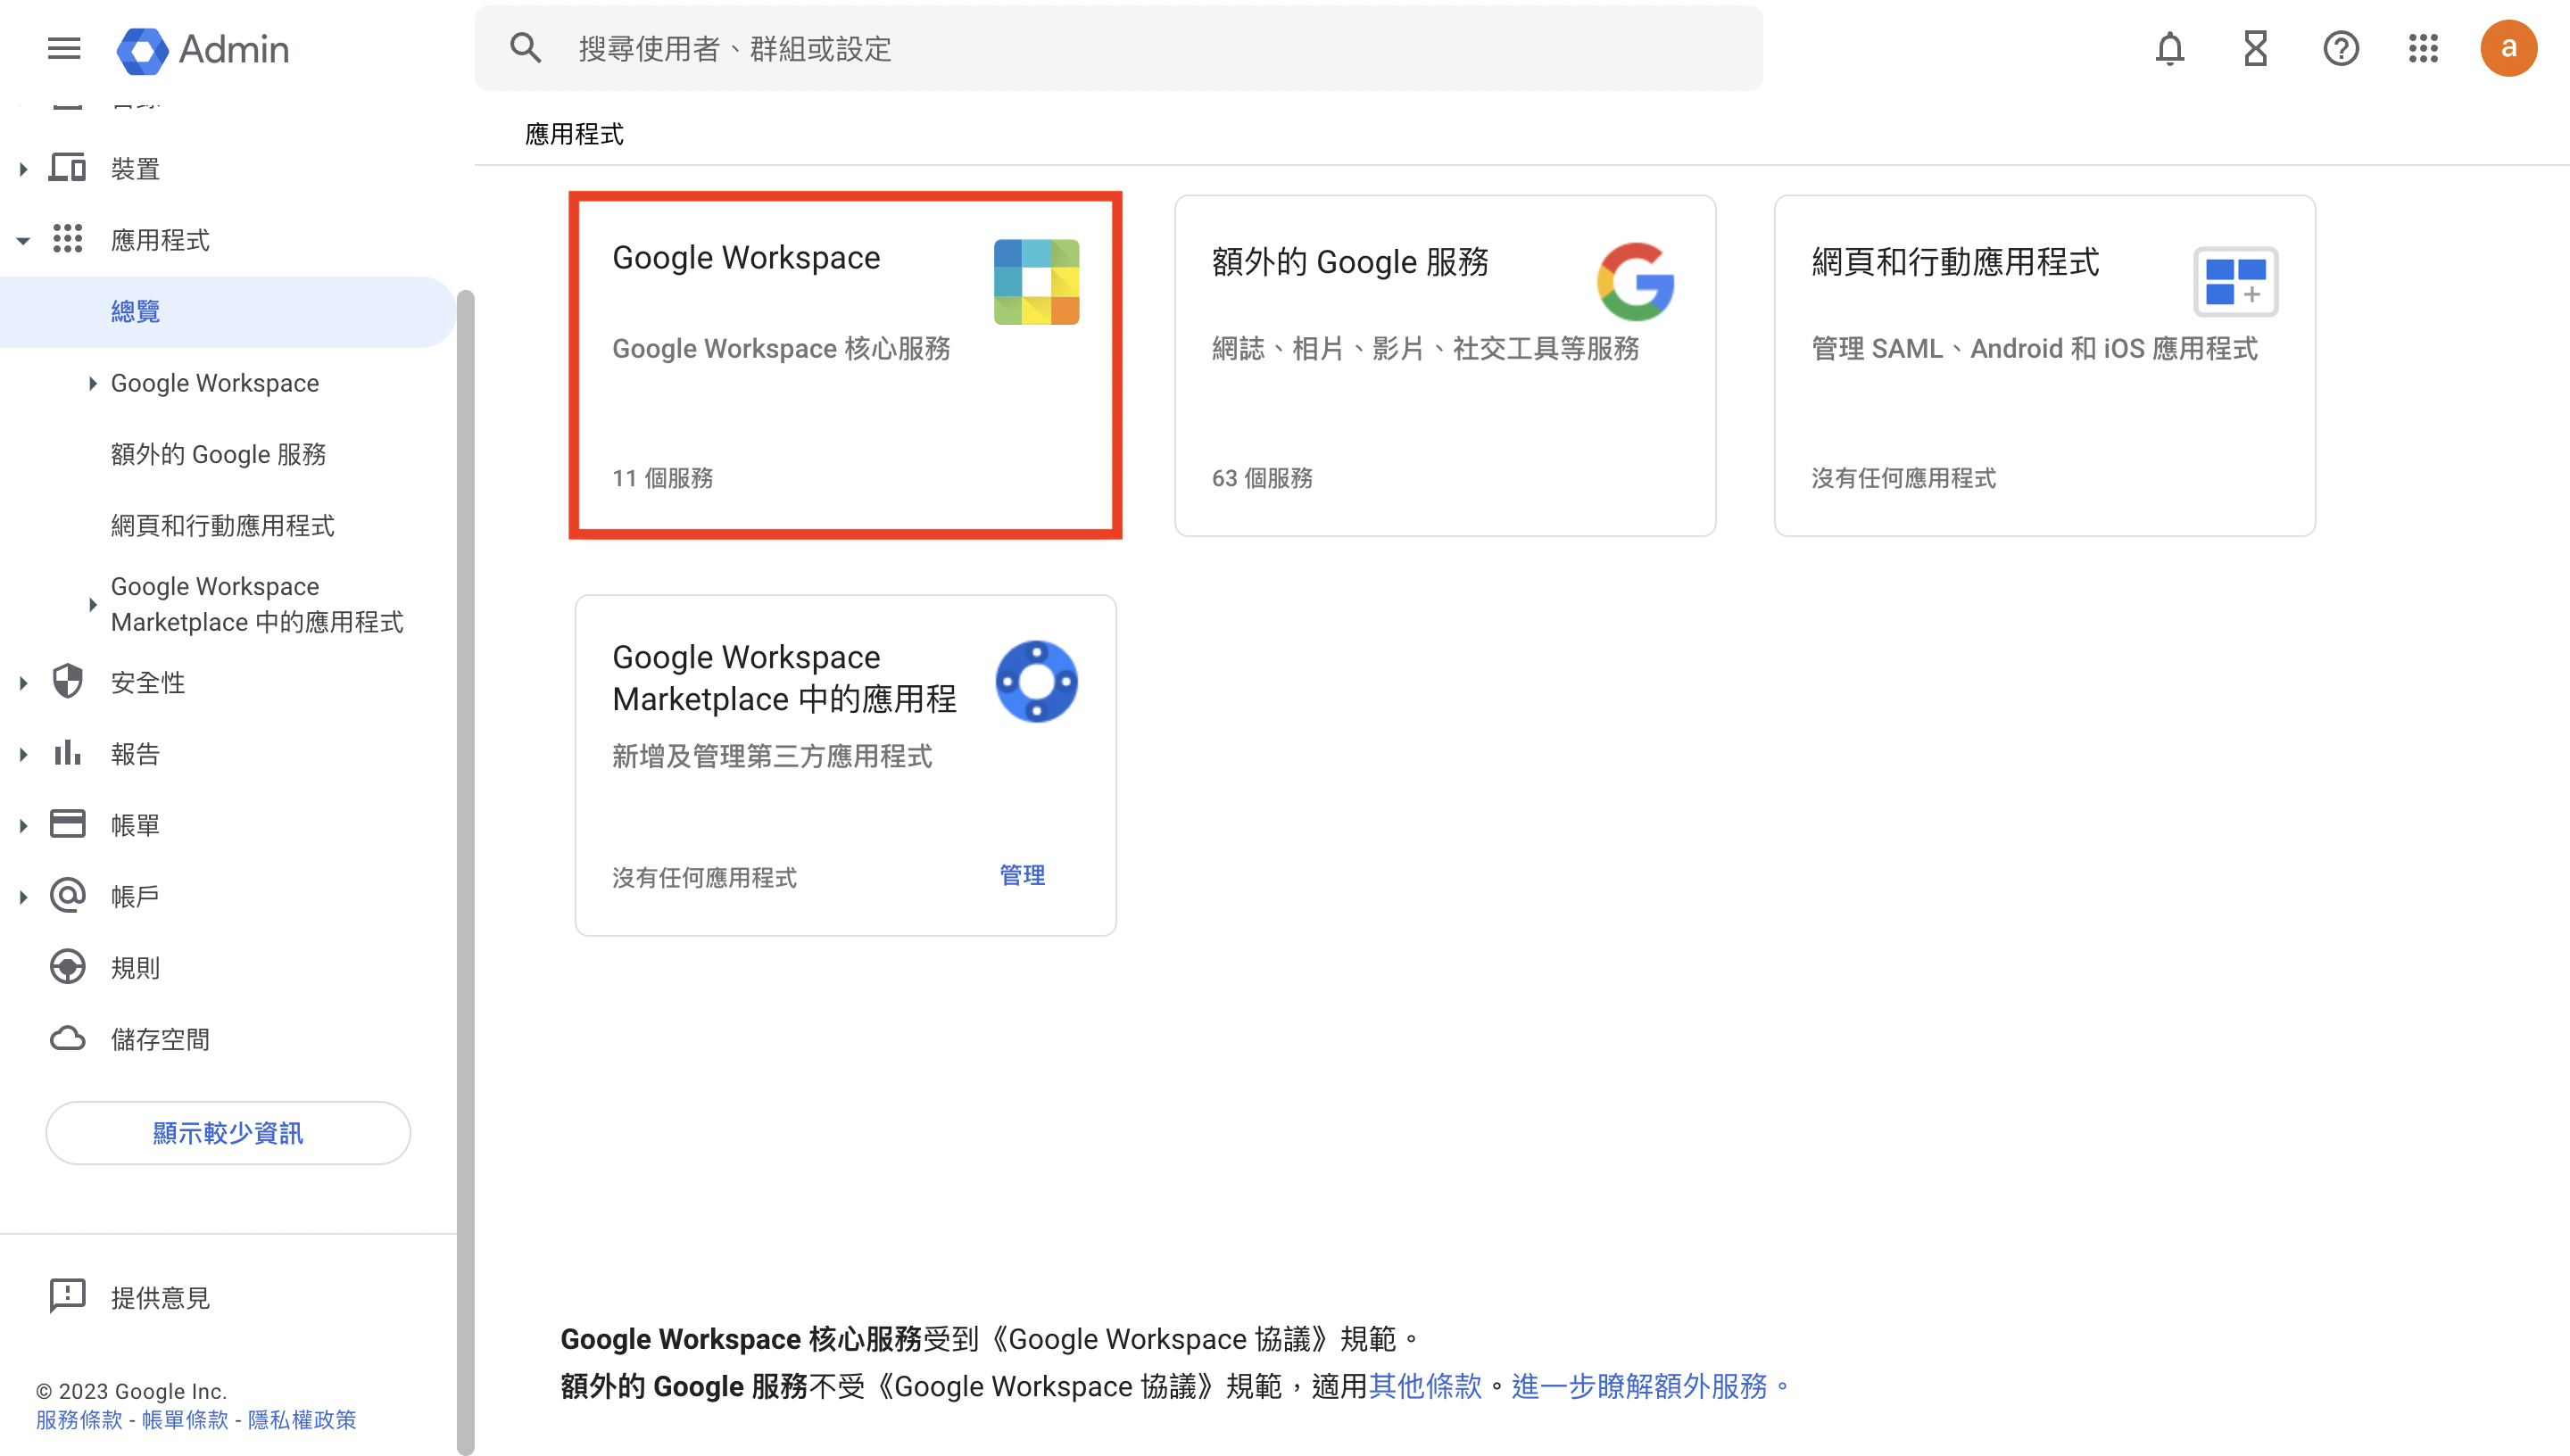Viewport: 2570px width, 1456px height.
Task: Click 'Google Workspace Marketplace 中的應用程' card title
Action: pyautogui.click(x=784, y=678)
